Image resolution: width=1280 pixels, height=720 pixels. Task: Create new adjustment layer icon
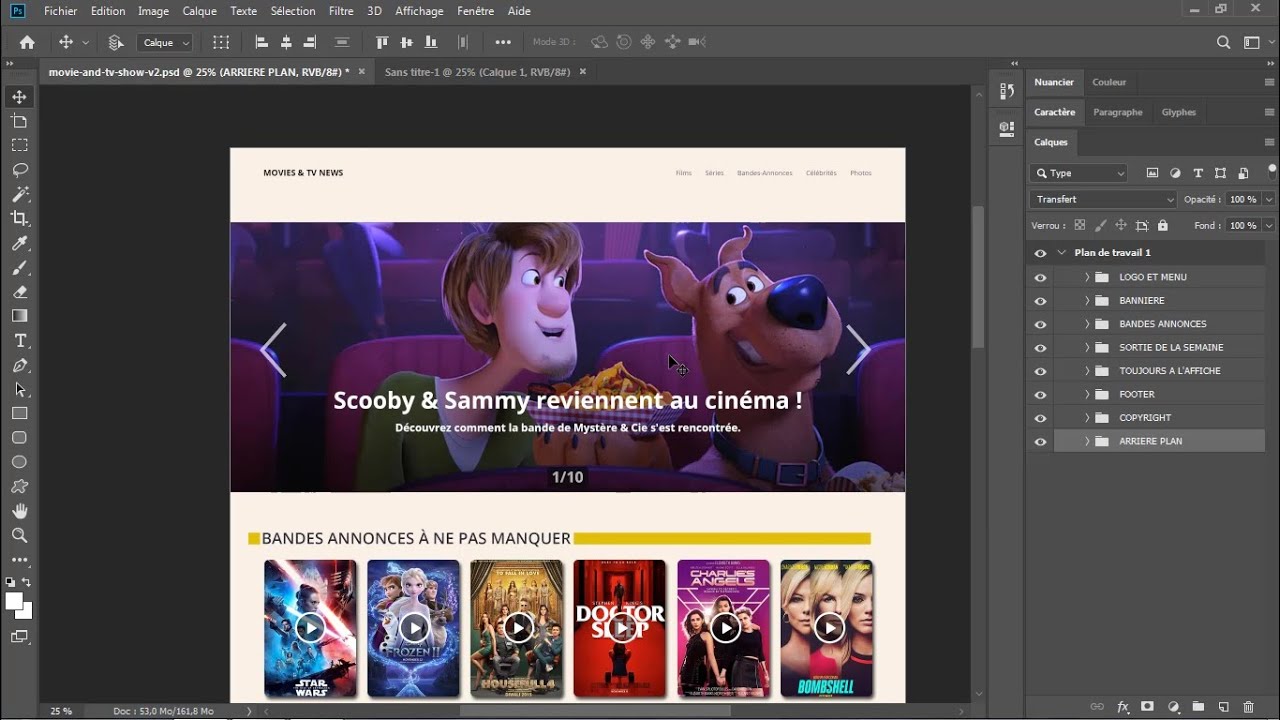click(1173, 707)
